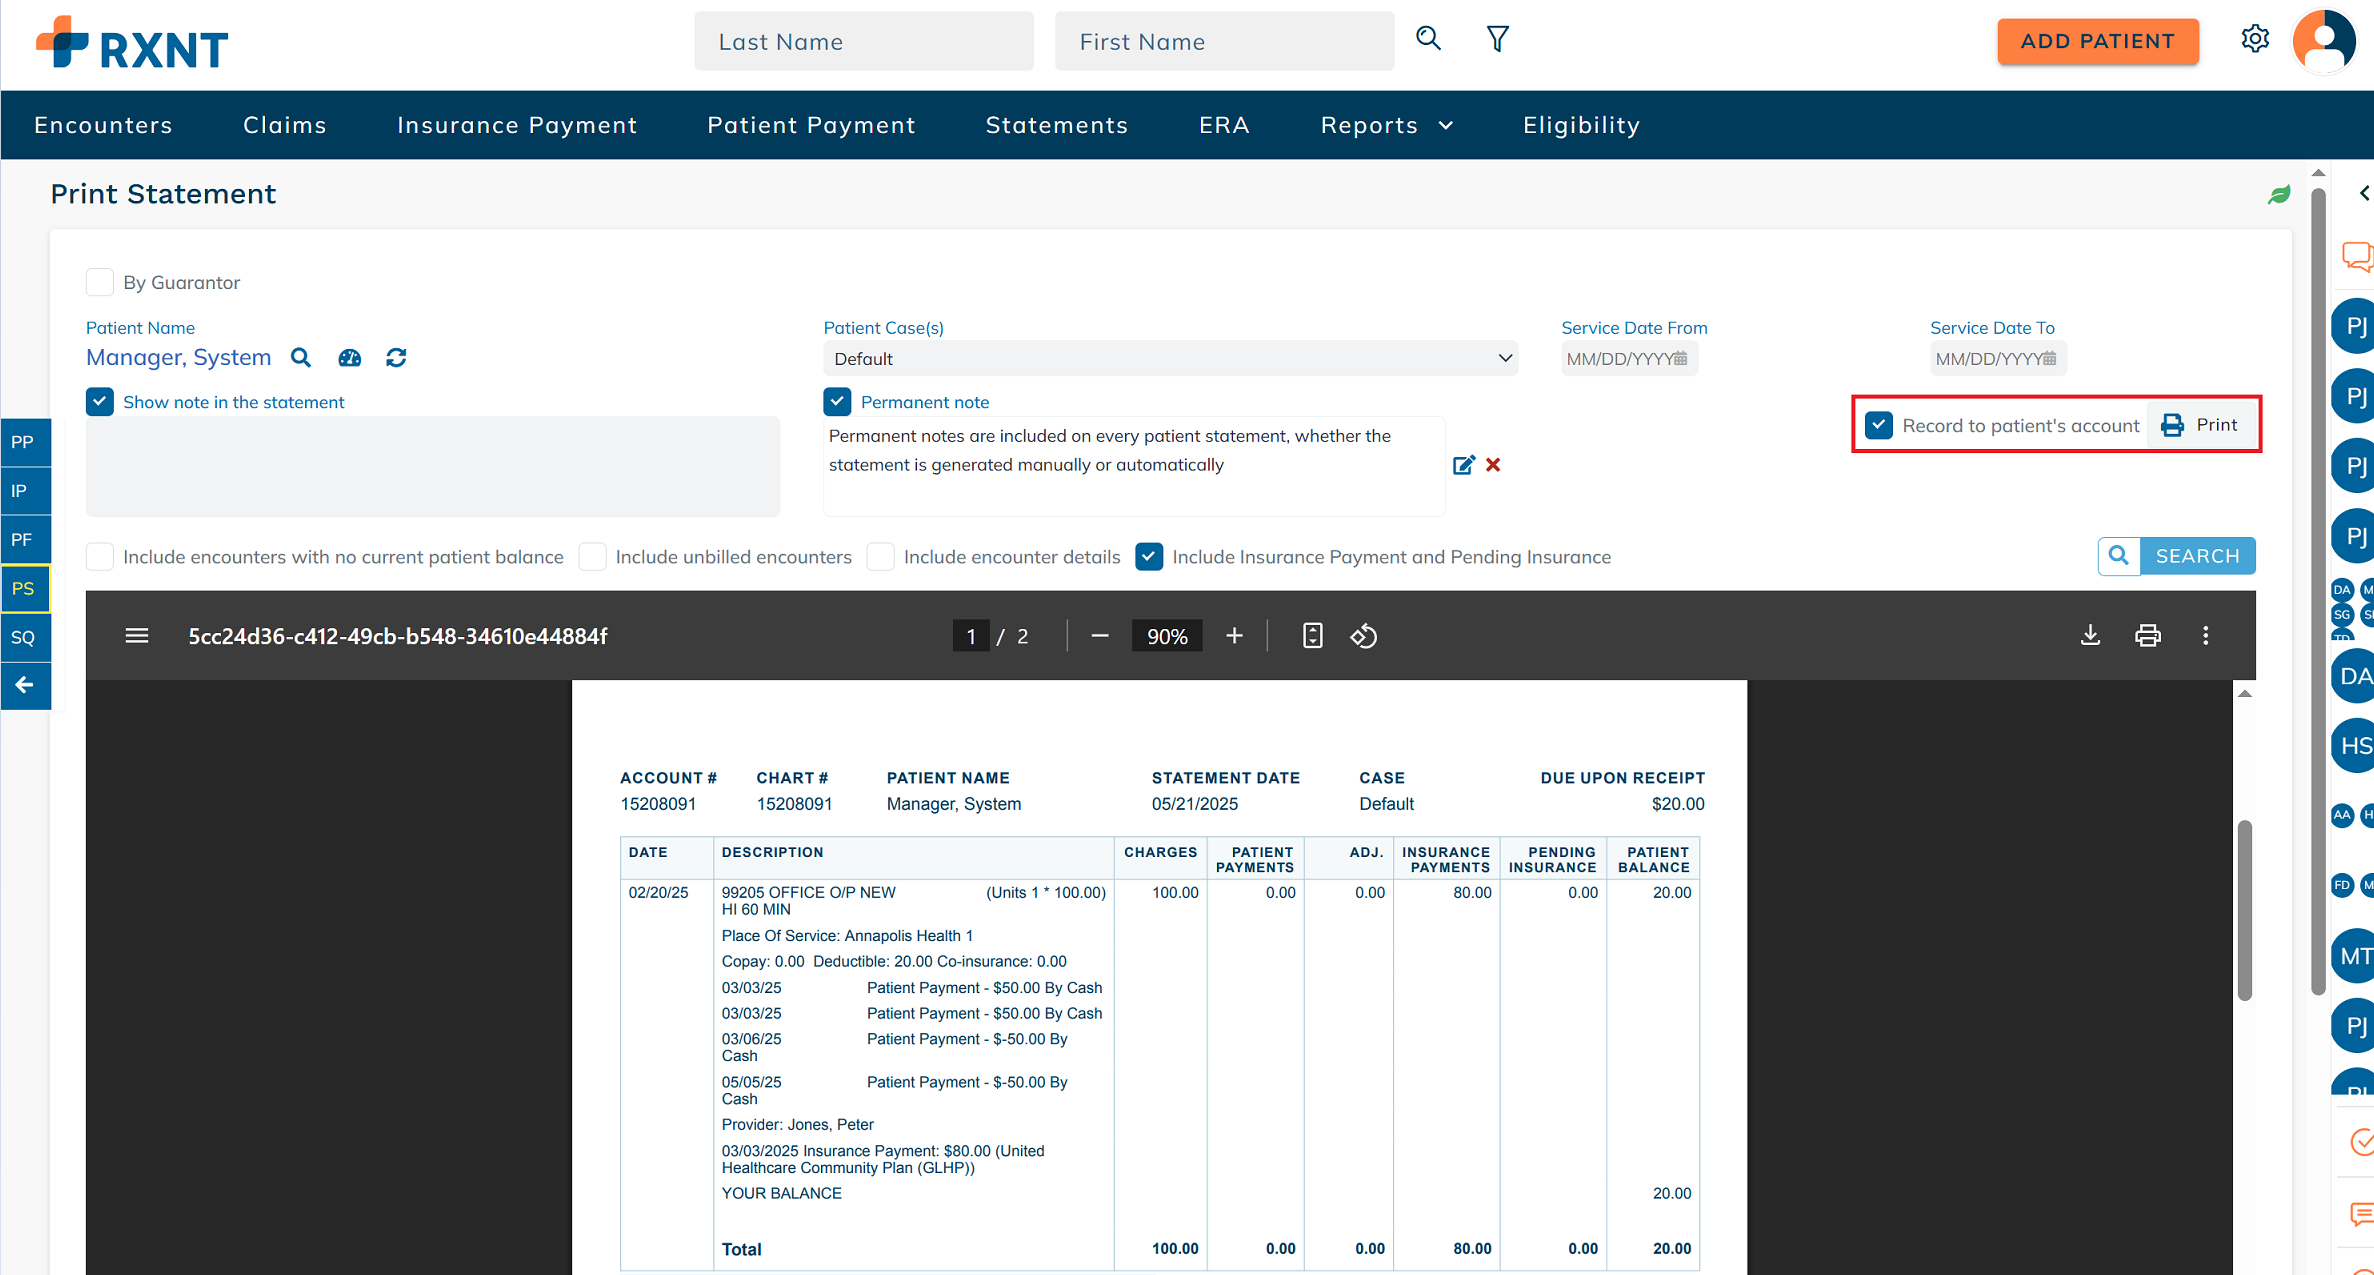The width and height of the screenshot is (2374, 1275).
Task: Enable the By Guarantor checkbox
Action: 100,282
